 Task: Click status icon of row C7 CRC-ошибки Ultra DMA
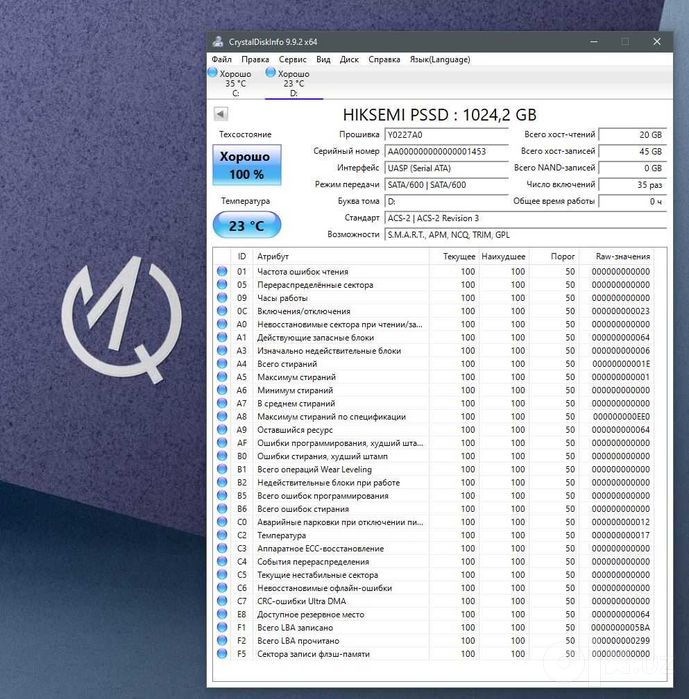tap(222, 600)
